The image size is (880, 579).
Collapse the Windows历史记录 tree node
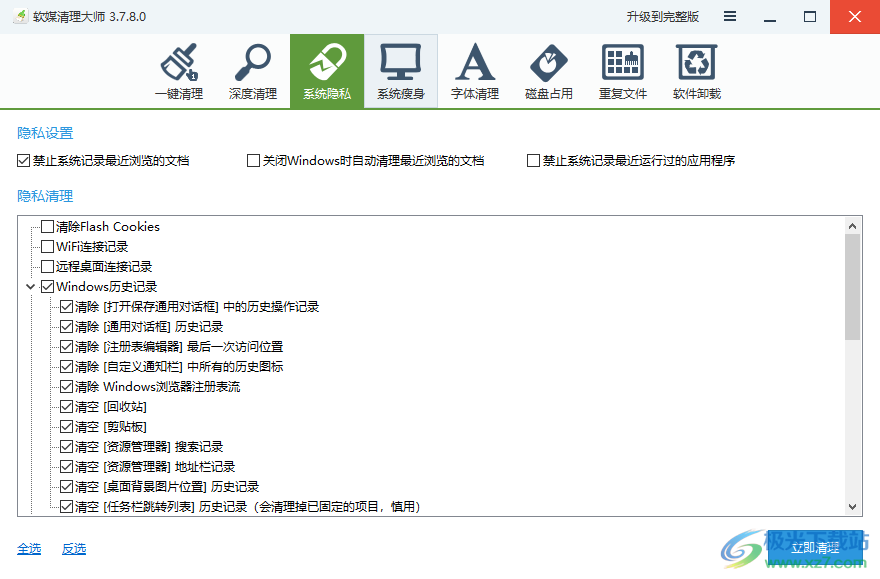31,286
